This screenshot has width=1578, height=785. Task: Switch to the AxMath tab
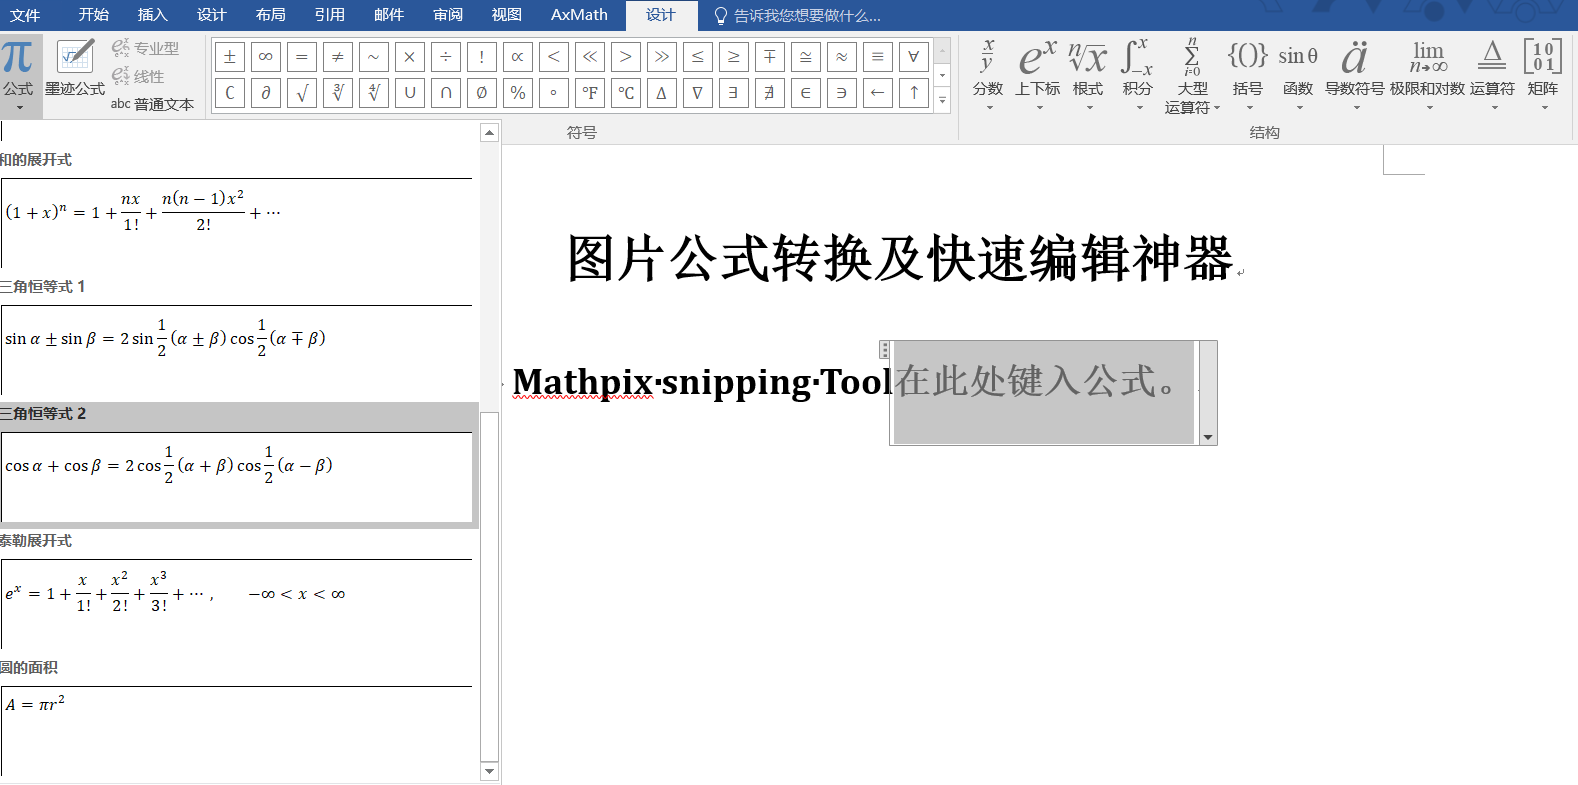pos(579,15)
